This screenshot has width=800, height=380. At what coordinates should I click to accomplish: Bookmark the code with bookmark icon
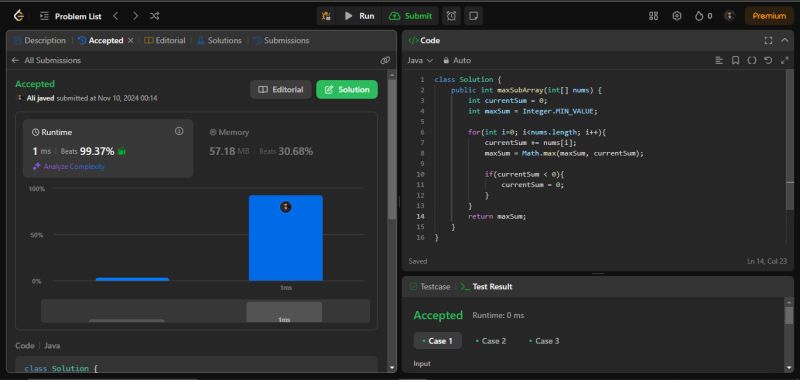click(x=735, y=60)
